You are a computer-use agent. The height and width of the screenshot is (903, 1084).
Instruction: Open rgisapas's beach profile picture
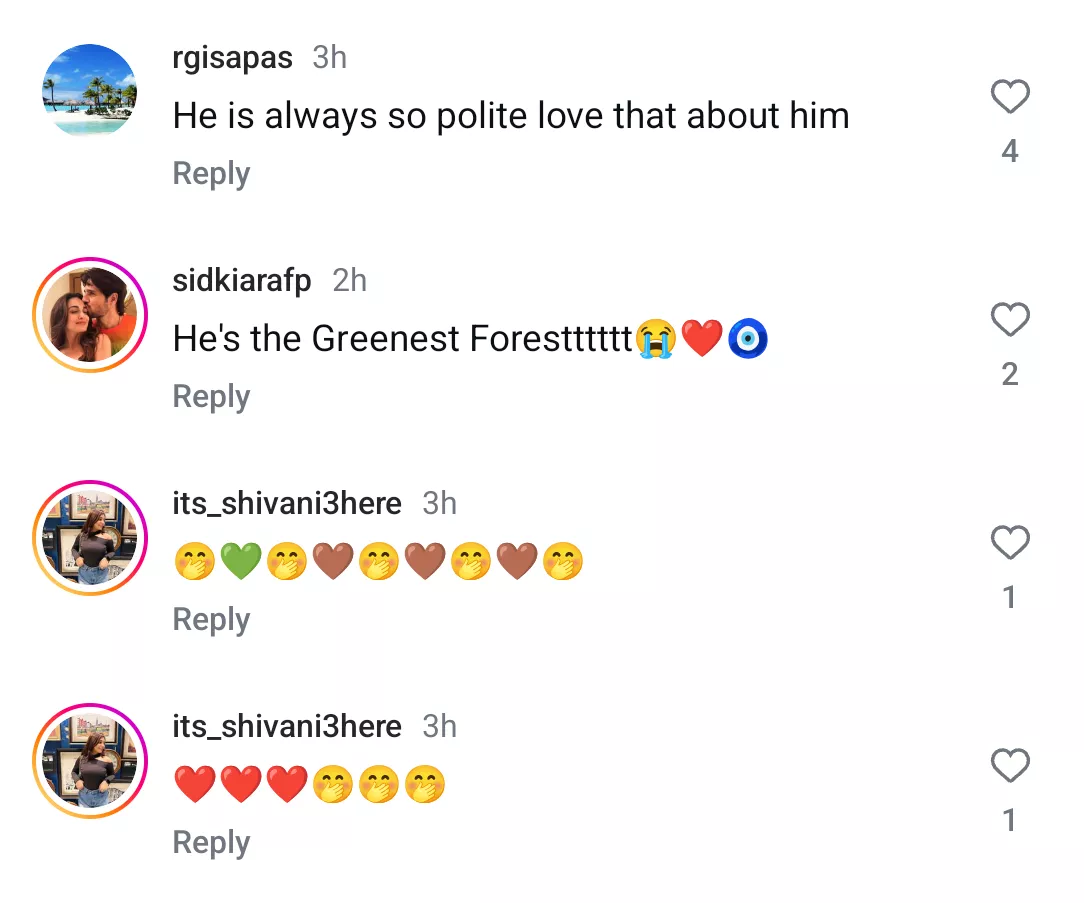(90, 92)
